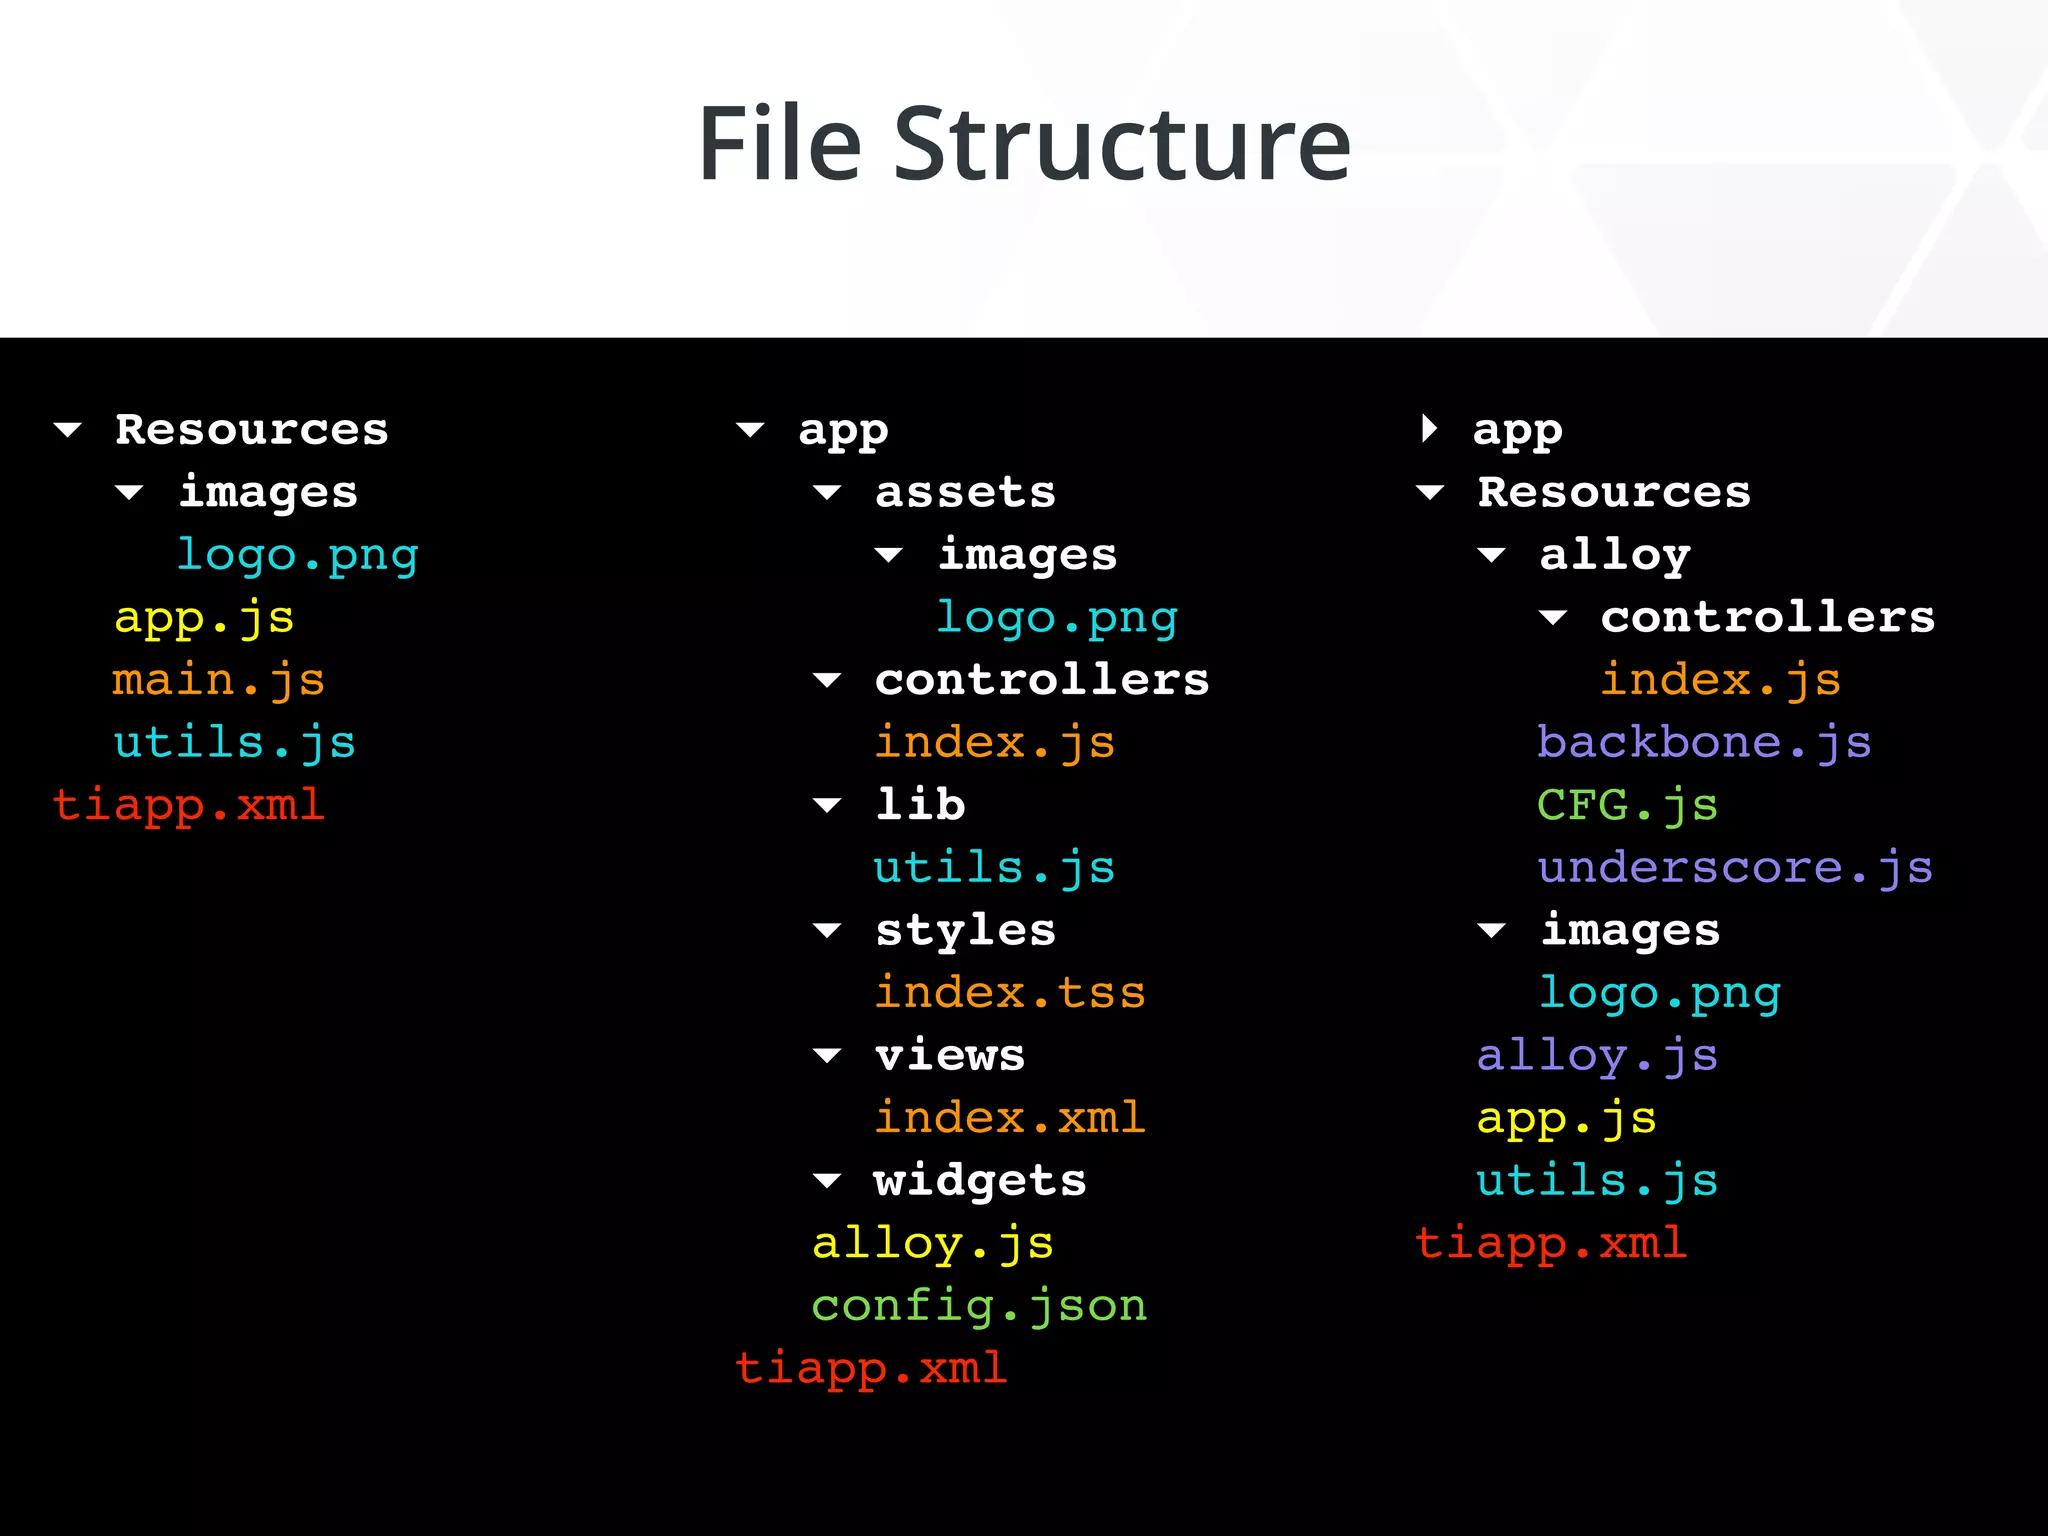Open the index.tss file
This screenshot has height=1536, width=2048.
point(1010,992)
